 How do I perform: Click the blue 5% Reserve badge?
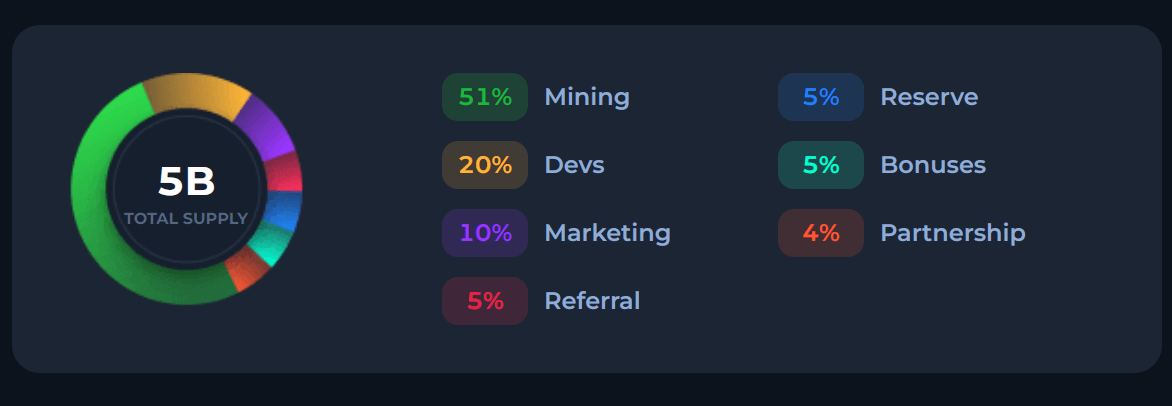[821, 97]
